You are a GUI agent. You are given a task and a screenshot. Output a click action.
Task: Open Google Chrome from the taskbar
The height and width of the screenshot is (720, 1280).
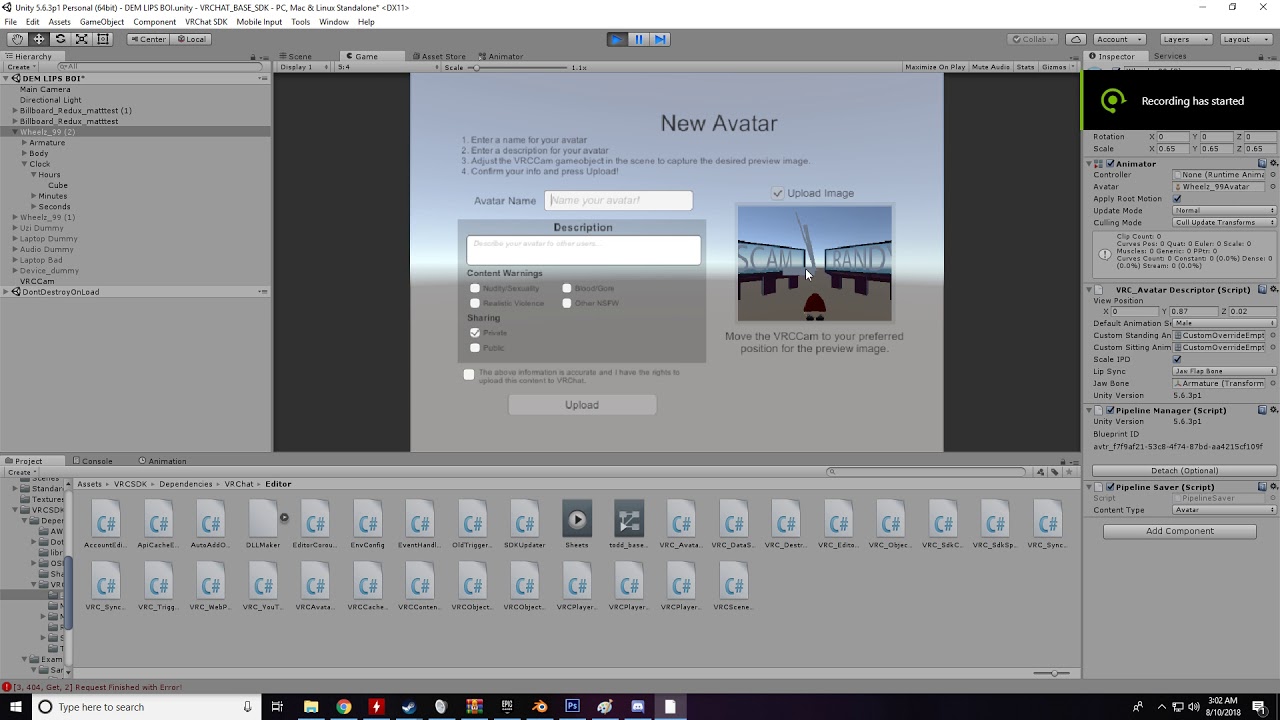click(x=343, y=707)
